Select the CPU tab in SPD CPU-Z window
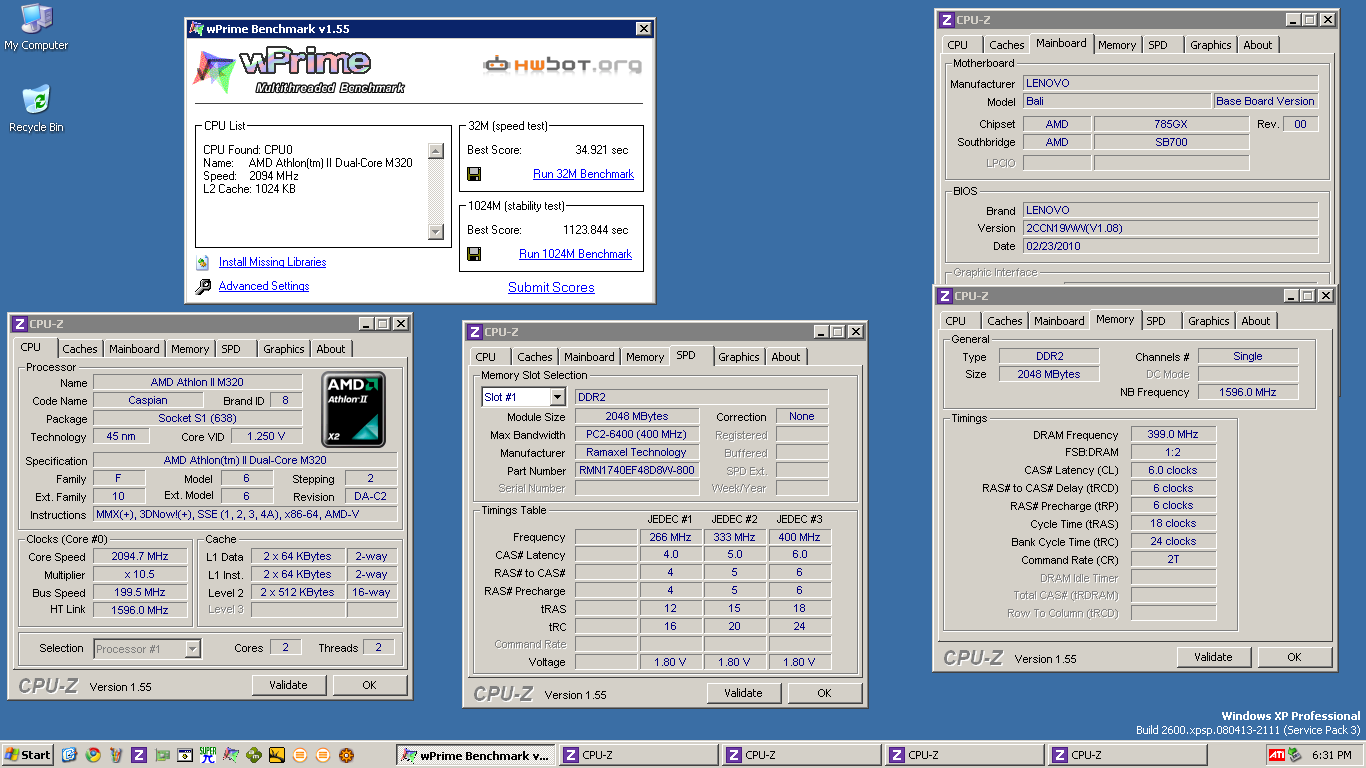The image size is (1366, 768). [x=486, y=357]
